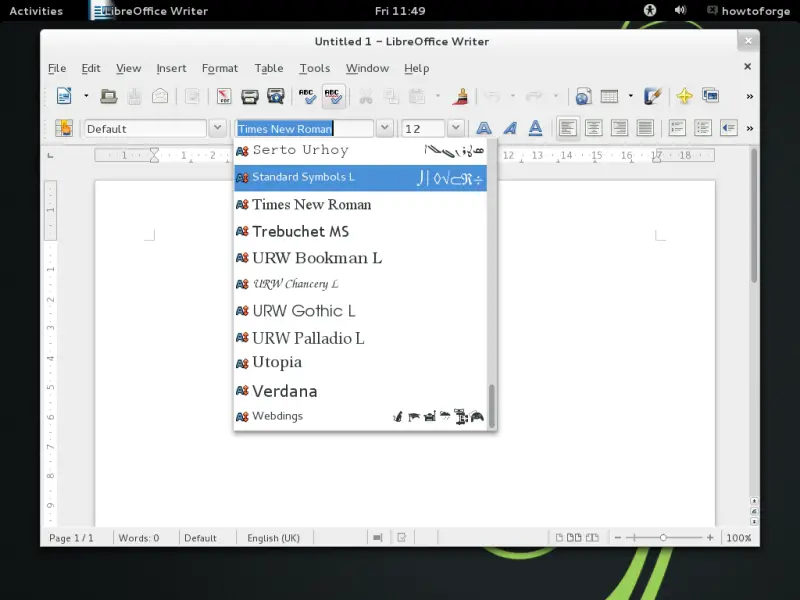
Task: Choose Standard Symbols L font
Action: pyautogui.click(x=360, y=178)
